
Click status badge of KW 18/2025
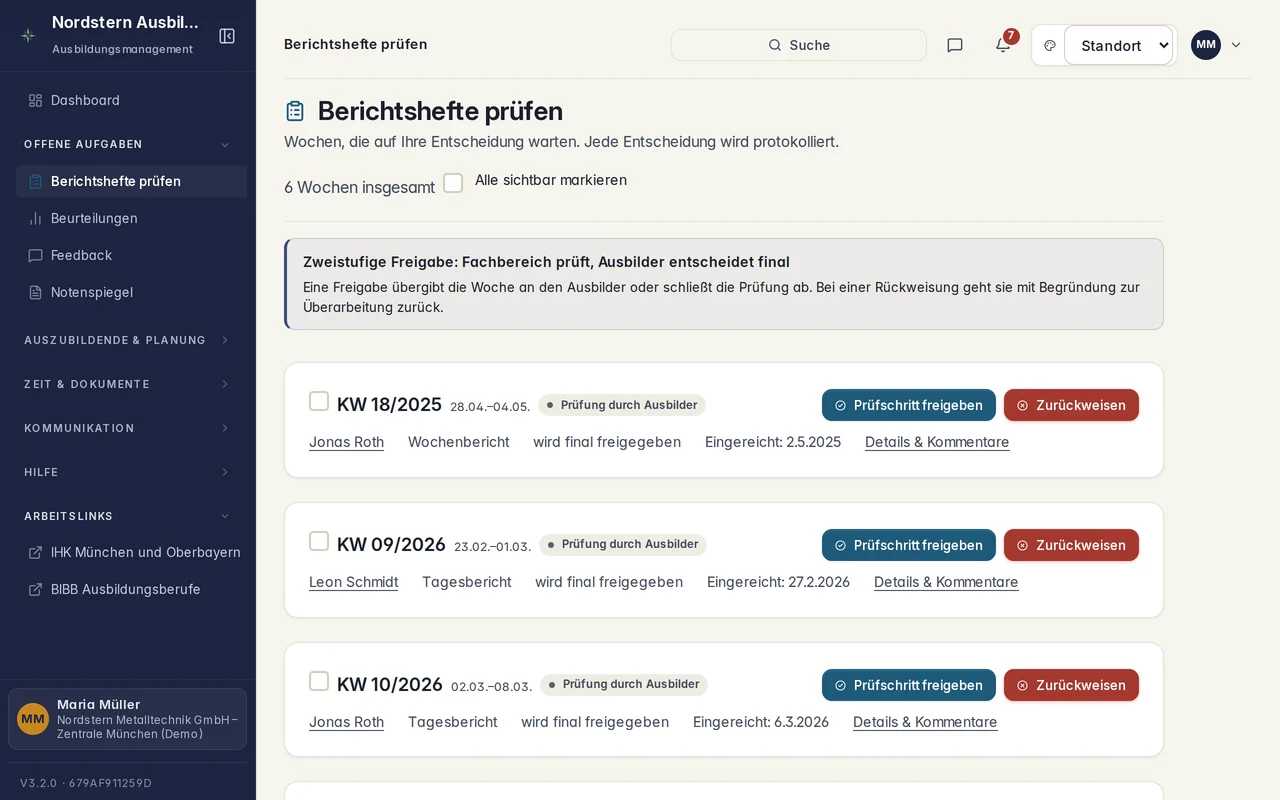tap(622, 405)
